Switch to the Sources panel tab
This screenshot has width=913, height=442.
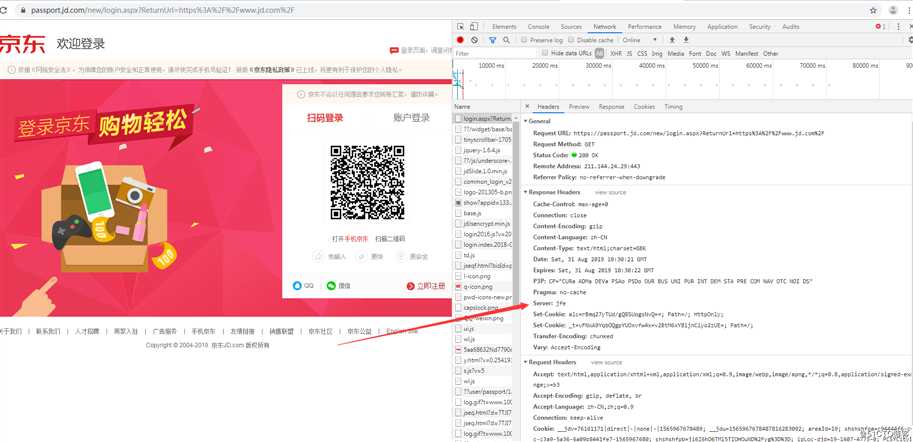(571, 27)
